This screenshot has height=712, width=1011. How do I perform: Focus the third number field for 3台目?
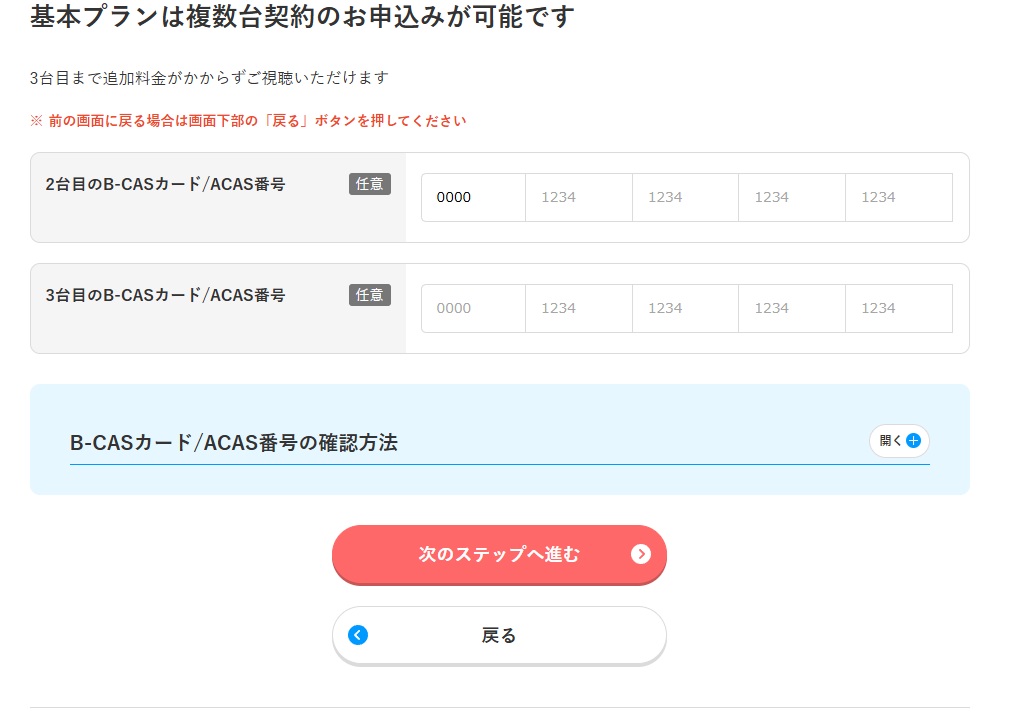click(x=686, y=309)
